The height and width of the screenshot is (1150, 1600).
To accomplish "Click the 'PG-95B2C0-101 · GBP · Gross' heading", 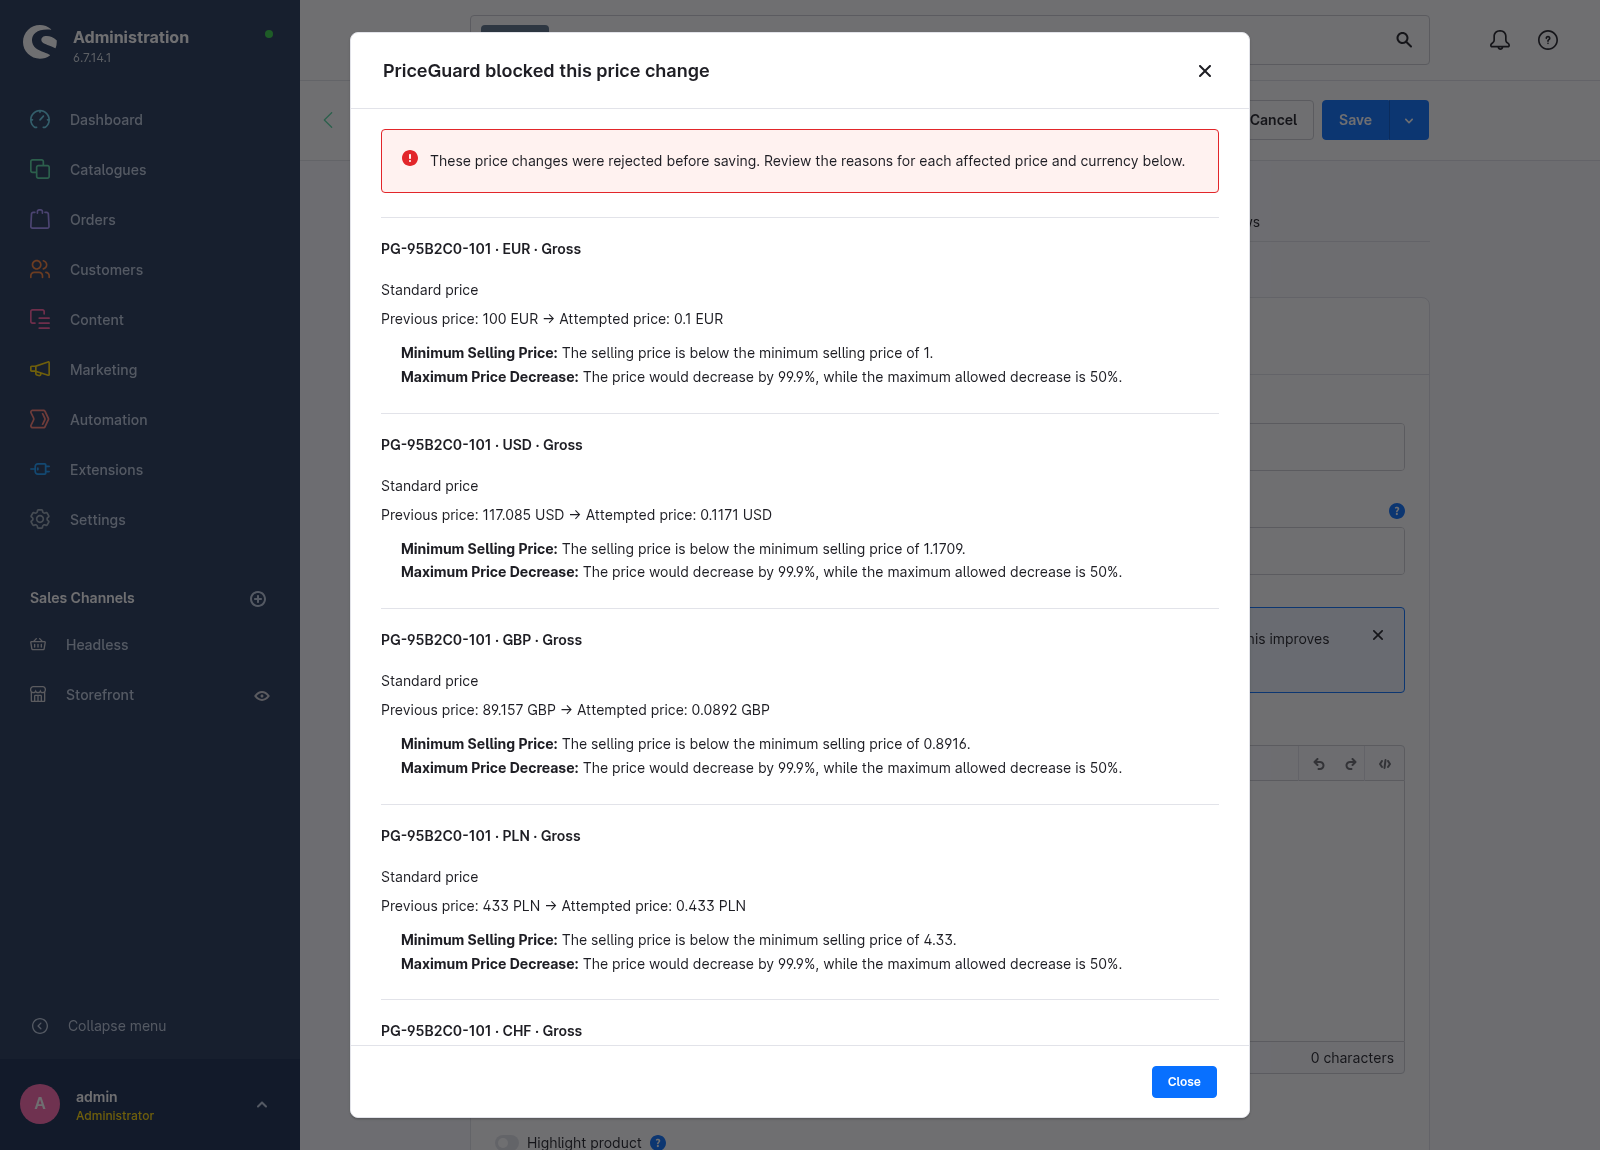I will (x=481, y=640).
